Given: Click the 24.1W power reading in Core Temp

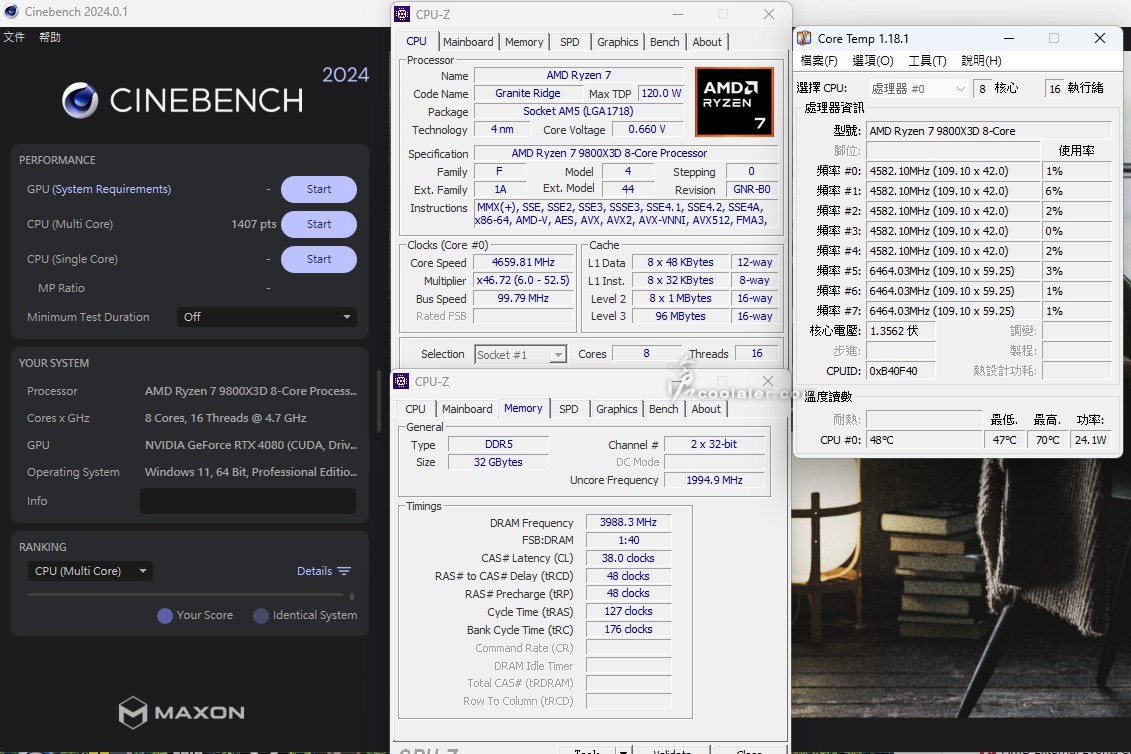Looking at the screenshot, I should coord(1090,439).
